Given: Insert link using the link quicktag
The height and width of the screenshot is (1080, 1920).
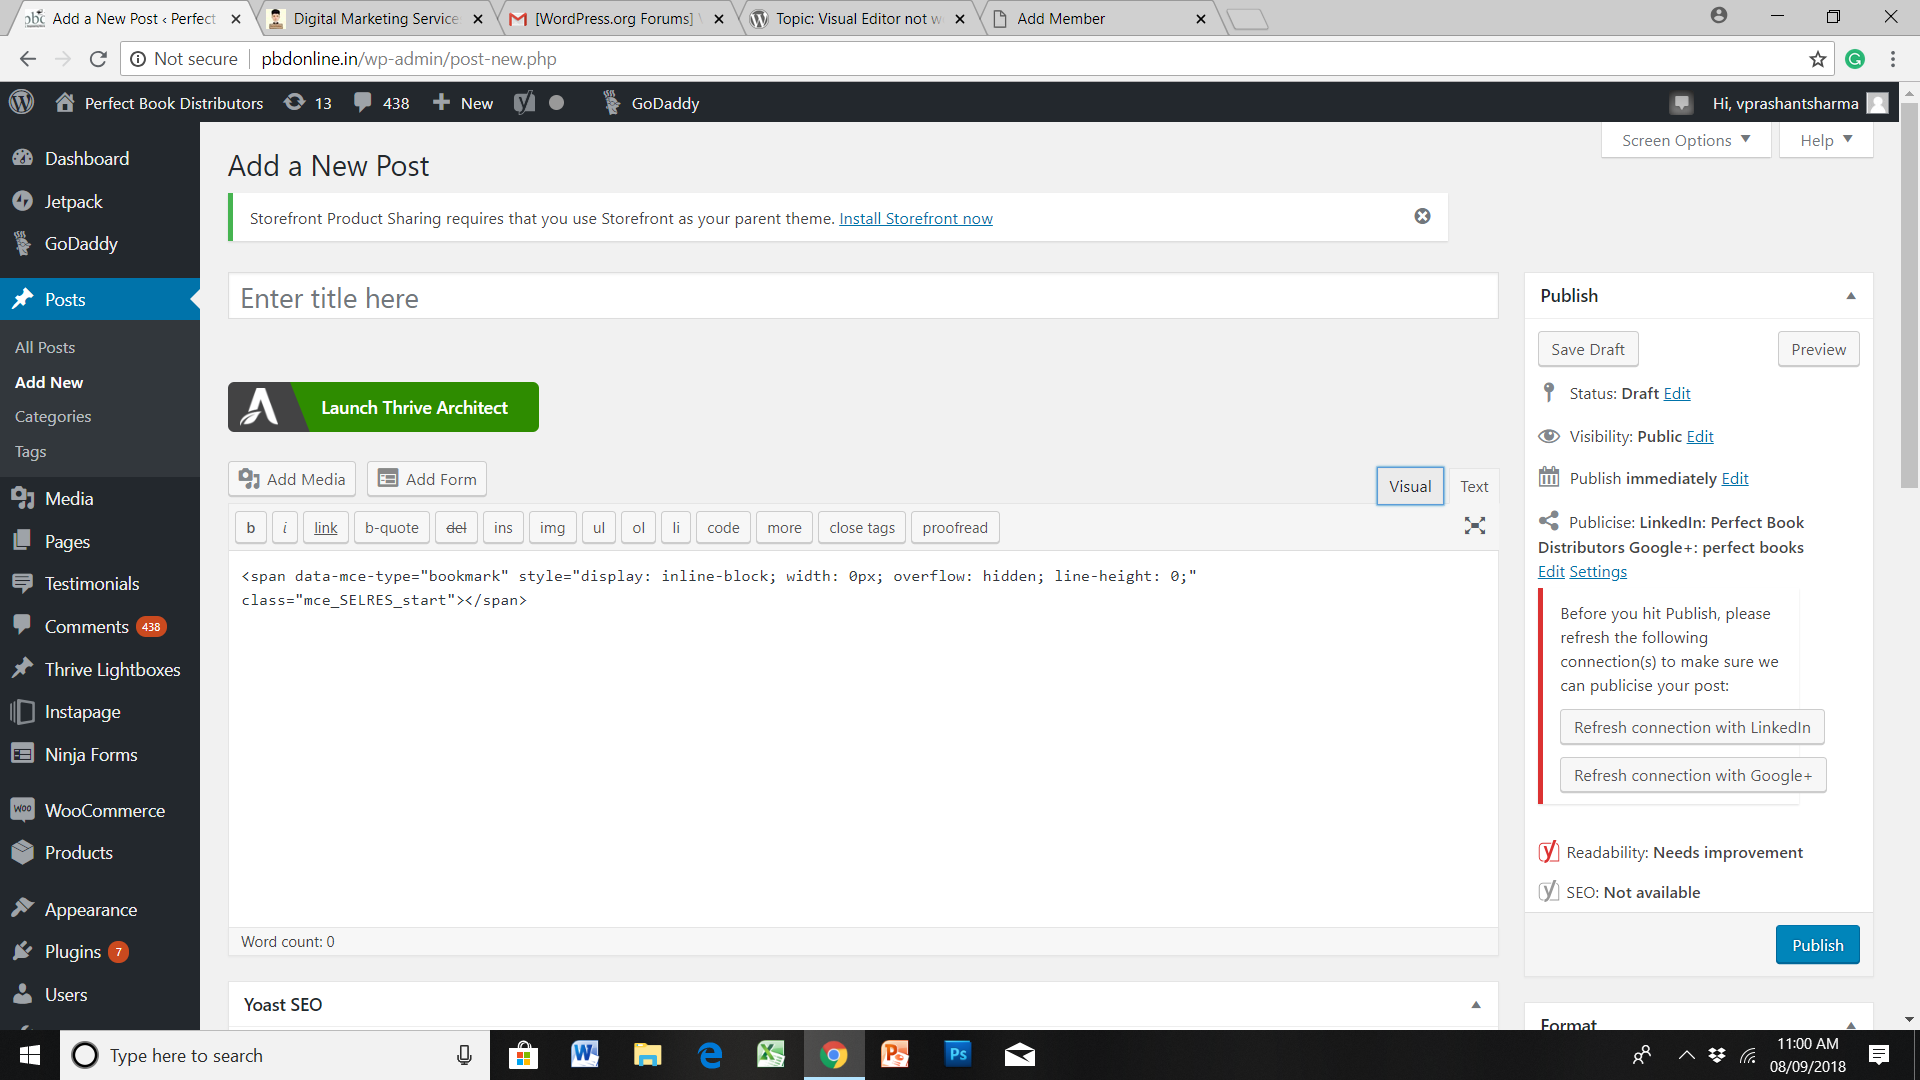Looking at the screenshot, I should (326, 527).
